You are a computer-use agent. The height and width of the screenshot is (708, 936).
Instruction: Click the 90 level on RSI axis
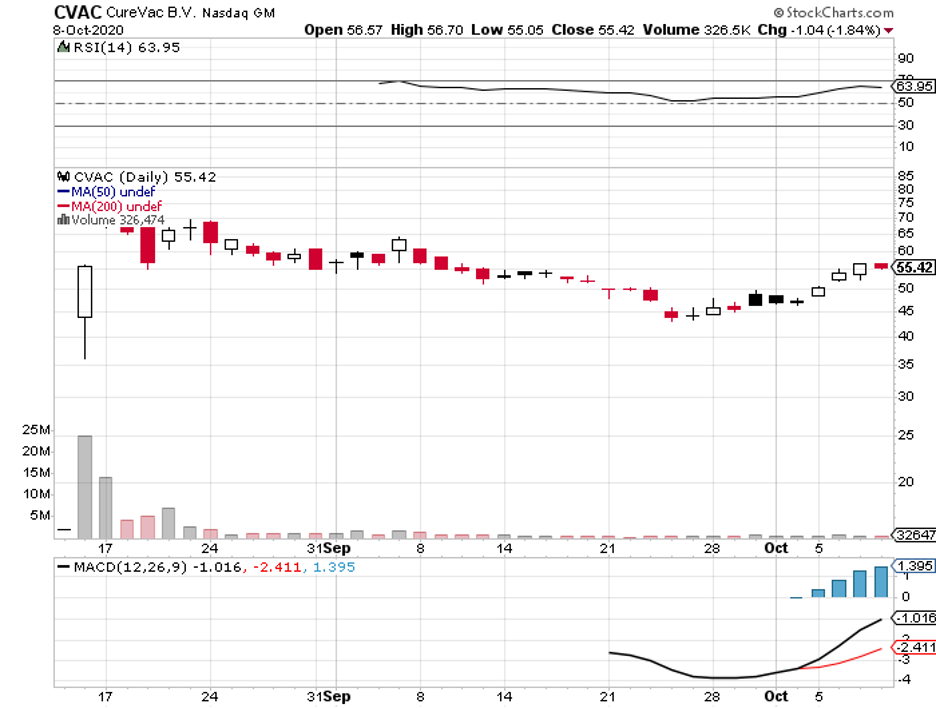tap(906, 59)
